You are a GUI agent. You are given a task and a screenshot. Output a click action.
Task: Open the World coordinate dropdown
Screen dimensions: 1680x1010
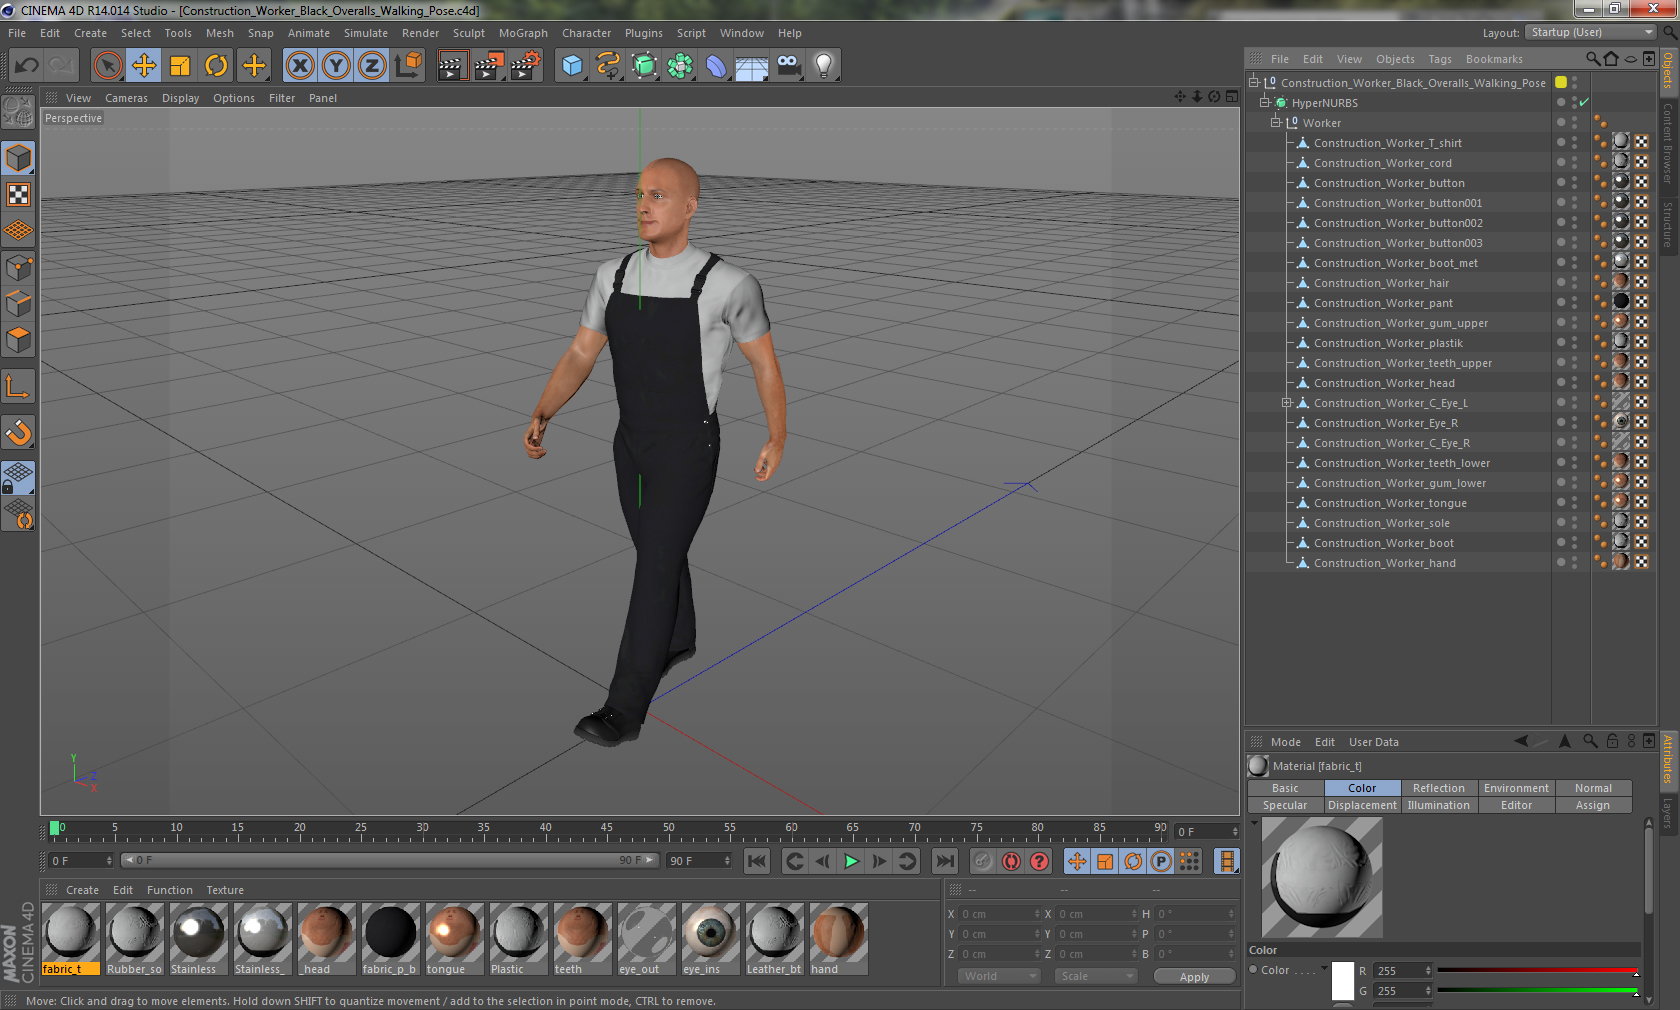(x=999, y=976)
